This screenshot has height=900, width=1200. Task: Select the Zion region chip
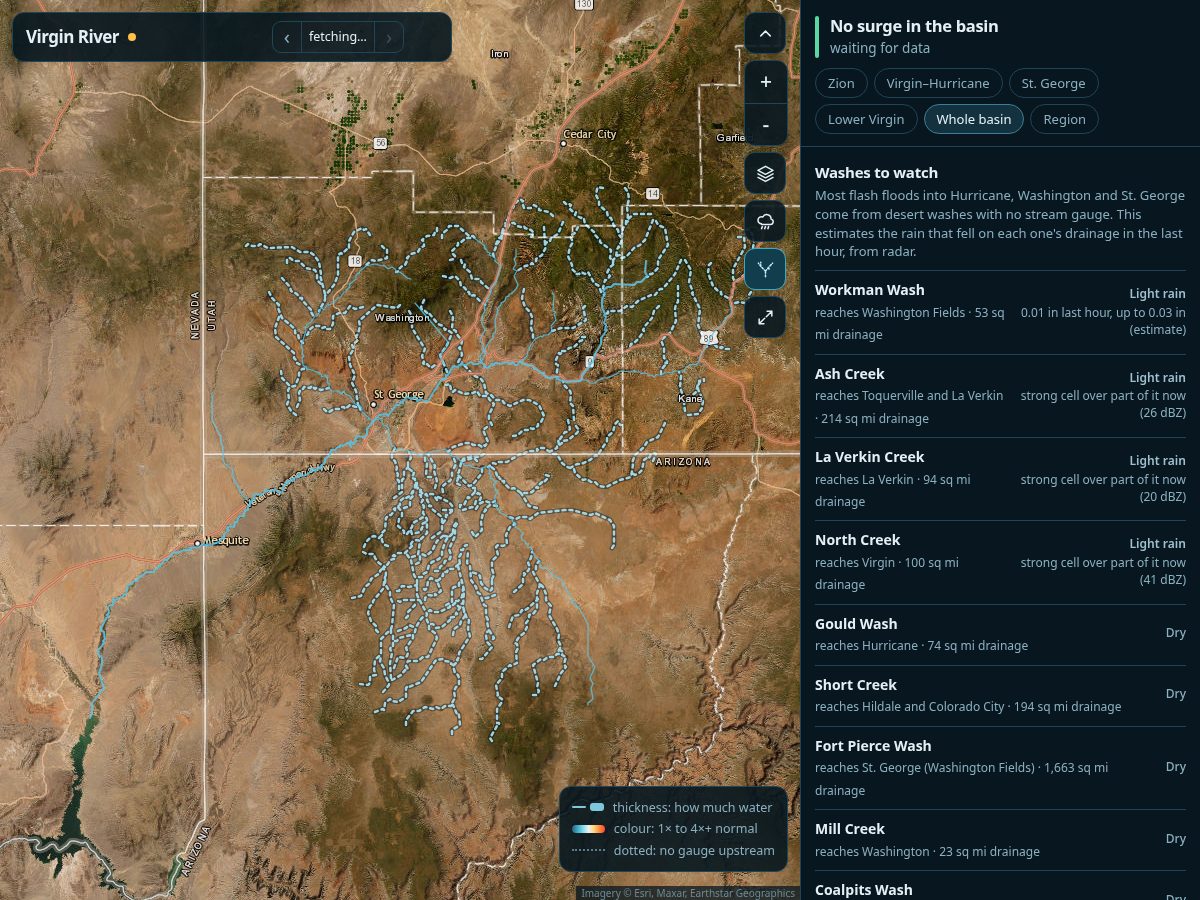point(841,83)
